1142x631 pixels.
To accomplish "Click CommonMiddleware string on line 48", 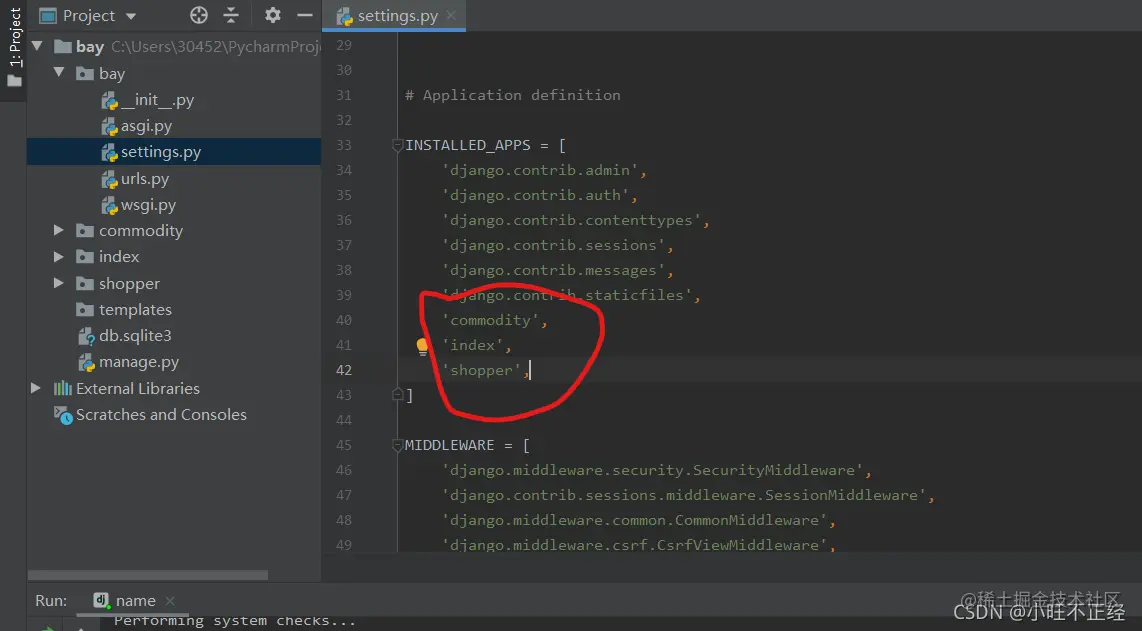I will coord(634,520).
